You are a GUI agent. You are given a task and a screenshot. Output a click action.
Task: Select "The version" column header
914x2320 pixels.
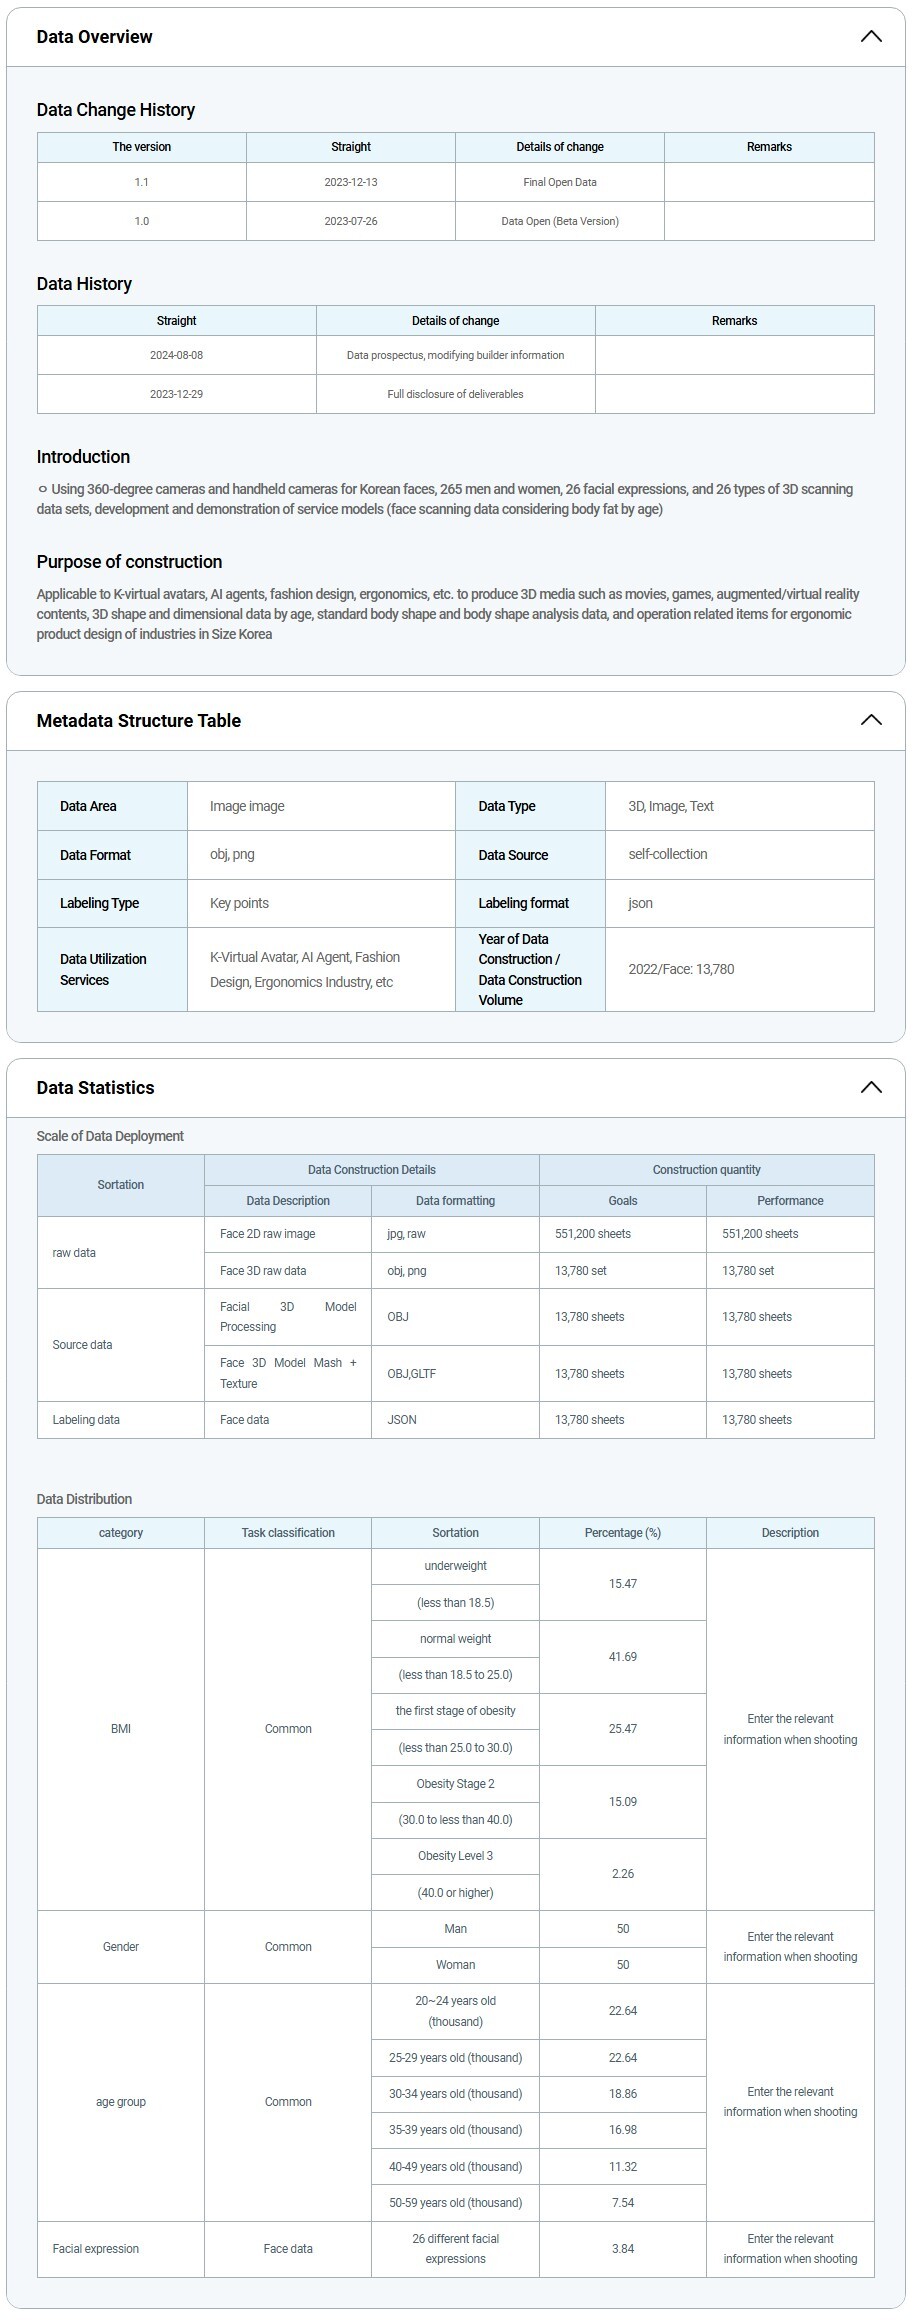click(142, 147)
